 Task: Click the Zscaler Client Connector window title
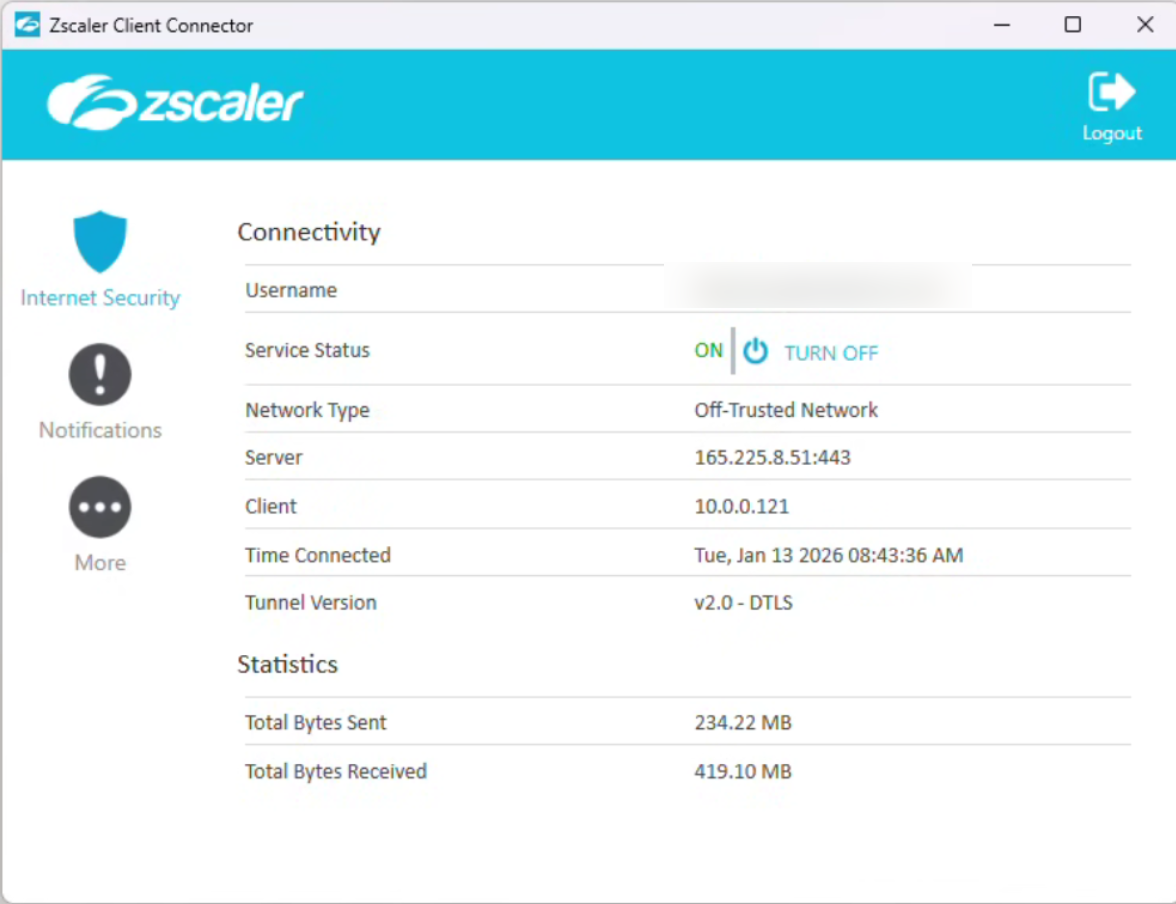click(x=152, y=26)
